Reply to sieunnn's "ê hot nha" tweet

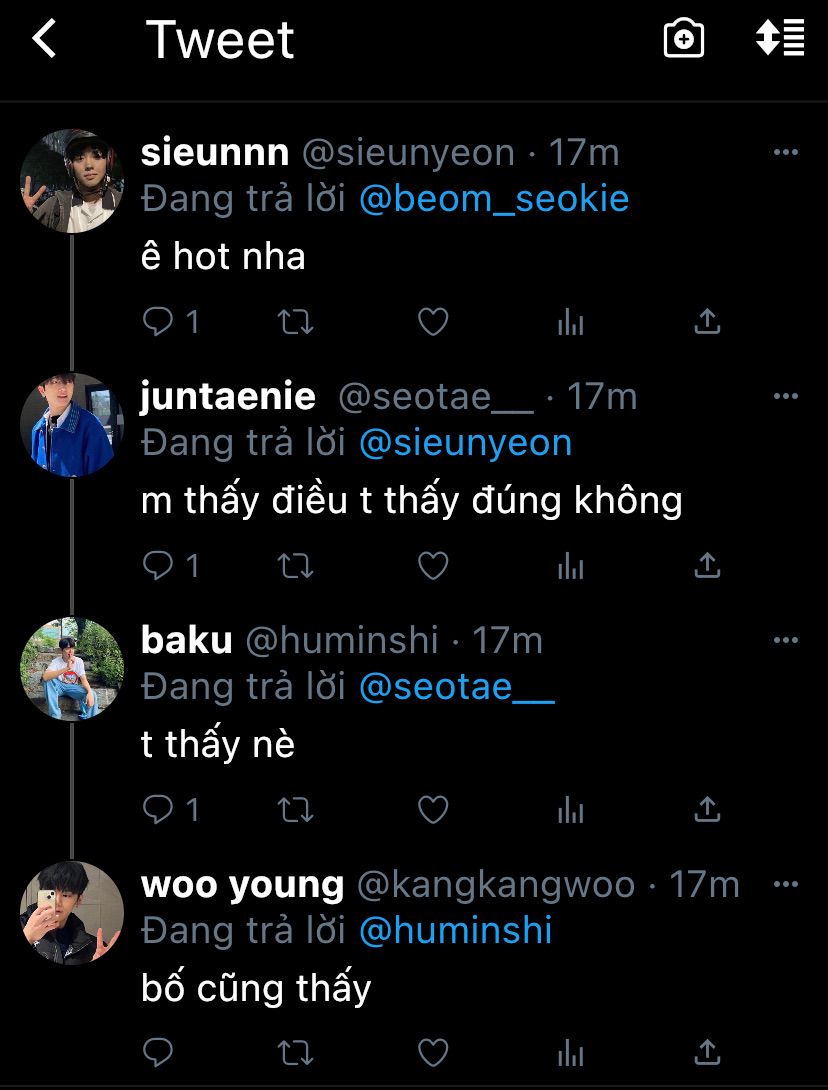159,322
